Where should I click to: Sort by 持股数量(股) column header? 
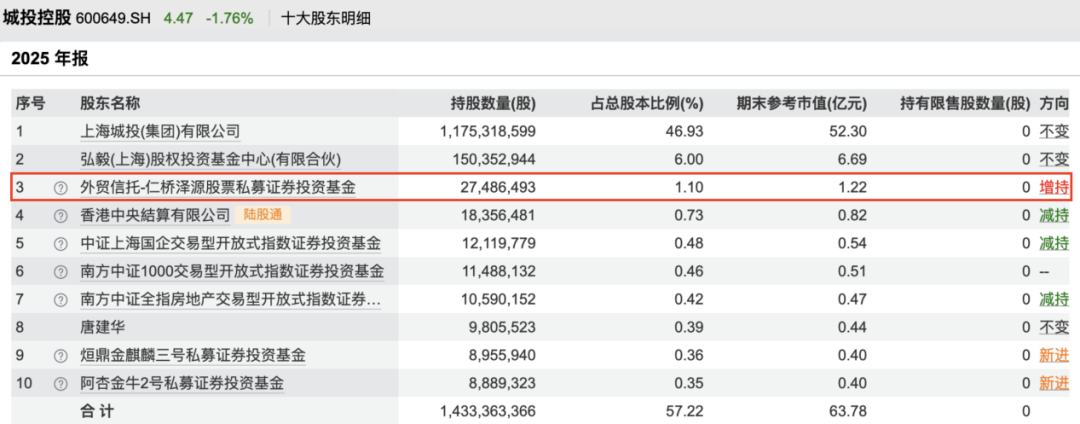[493, 103]
